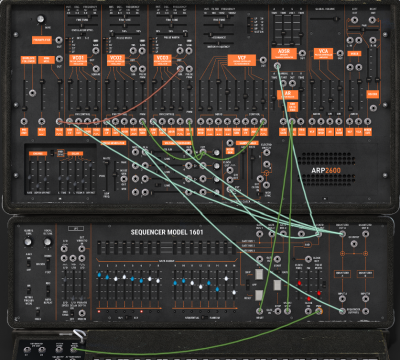This screenshot has height=360, width=400.
Task: Click the orange AR envelope label
Action: pos(287,95)
